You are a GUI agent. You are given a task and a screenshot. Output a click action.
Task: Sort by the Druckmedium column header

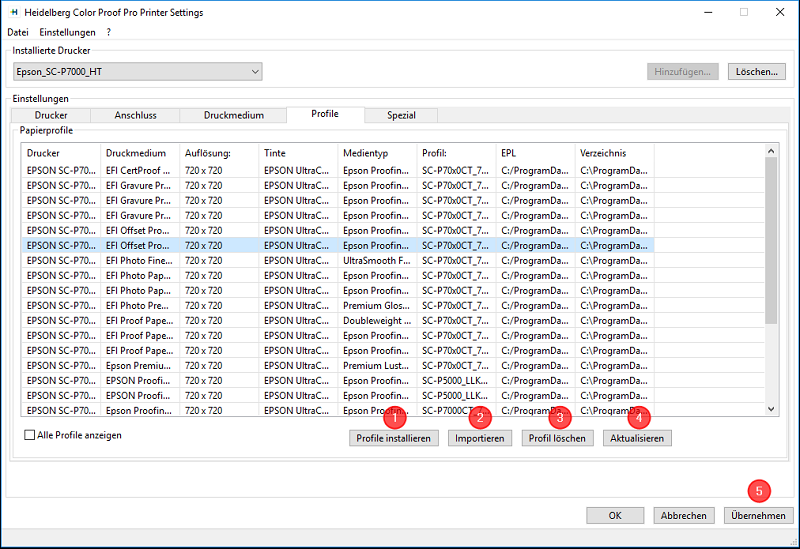(140, 153)
